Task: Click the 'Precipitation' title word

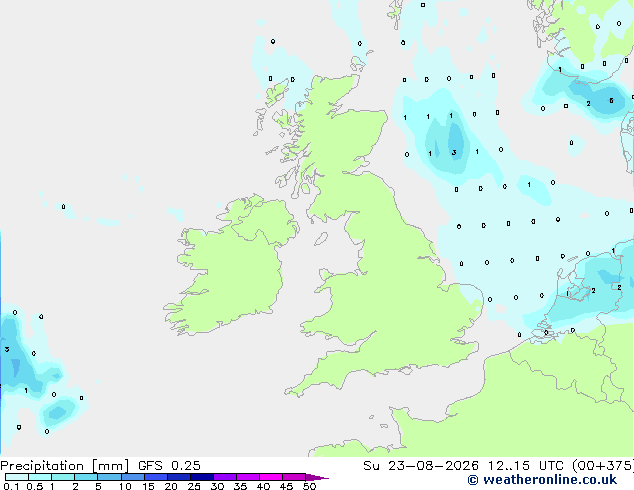Action: (x=42, y=466)
